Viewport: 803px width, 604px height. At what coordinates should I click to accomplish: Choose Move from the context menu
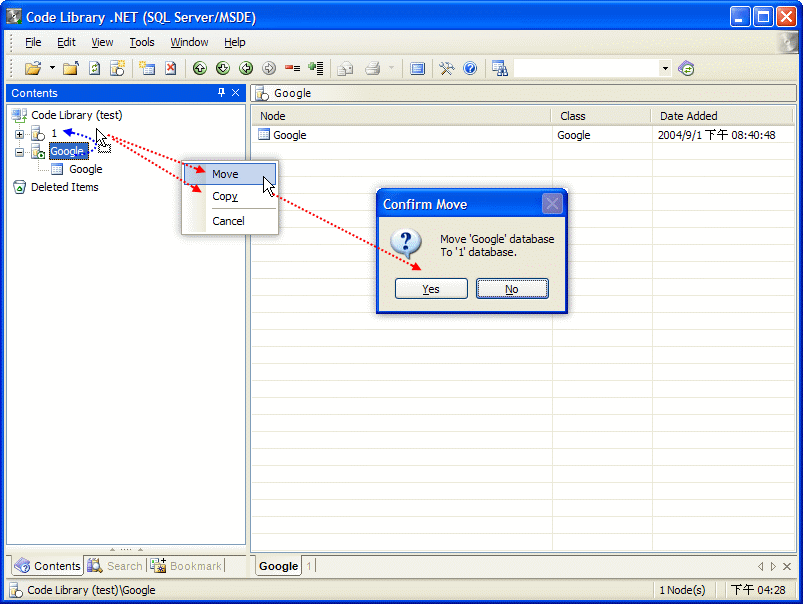tap(230, 174)
